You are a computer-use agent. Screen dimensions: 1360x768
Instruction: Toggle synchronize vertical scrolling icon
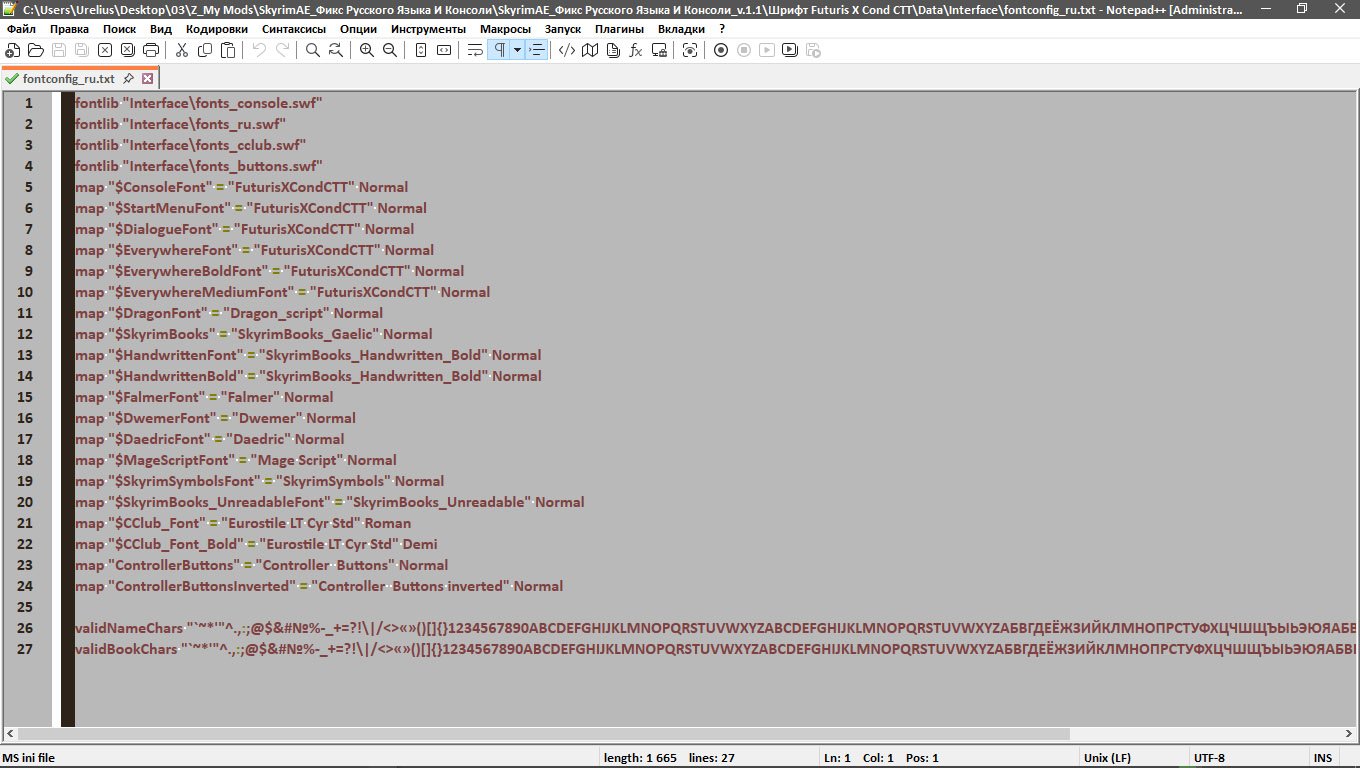click(x=421, y=50)
